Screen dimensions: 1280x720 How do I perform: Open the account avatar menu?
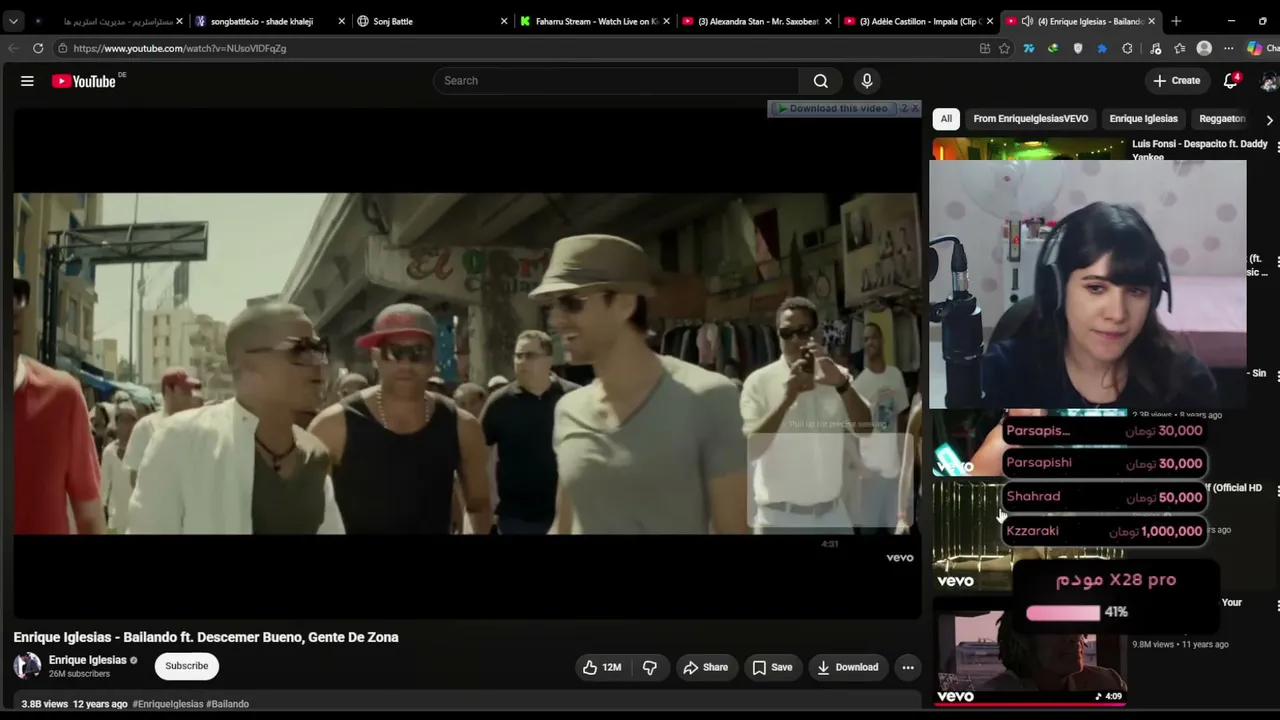(1270, 81)
